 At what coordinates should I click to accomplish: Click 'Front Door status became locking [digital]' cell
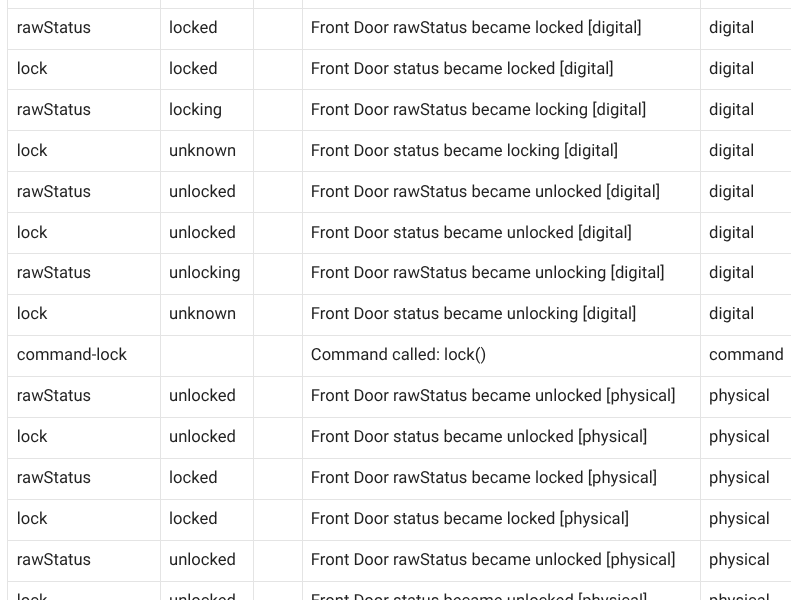(501, 151)
